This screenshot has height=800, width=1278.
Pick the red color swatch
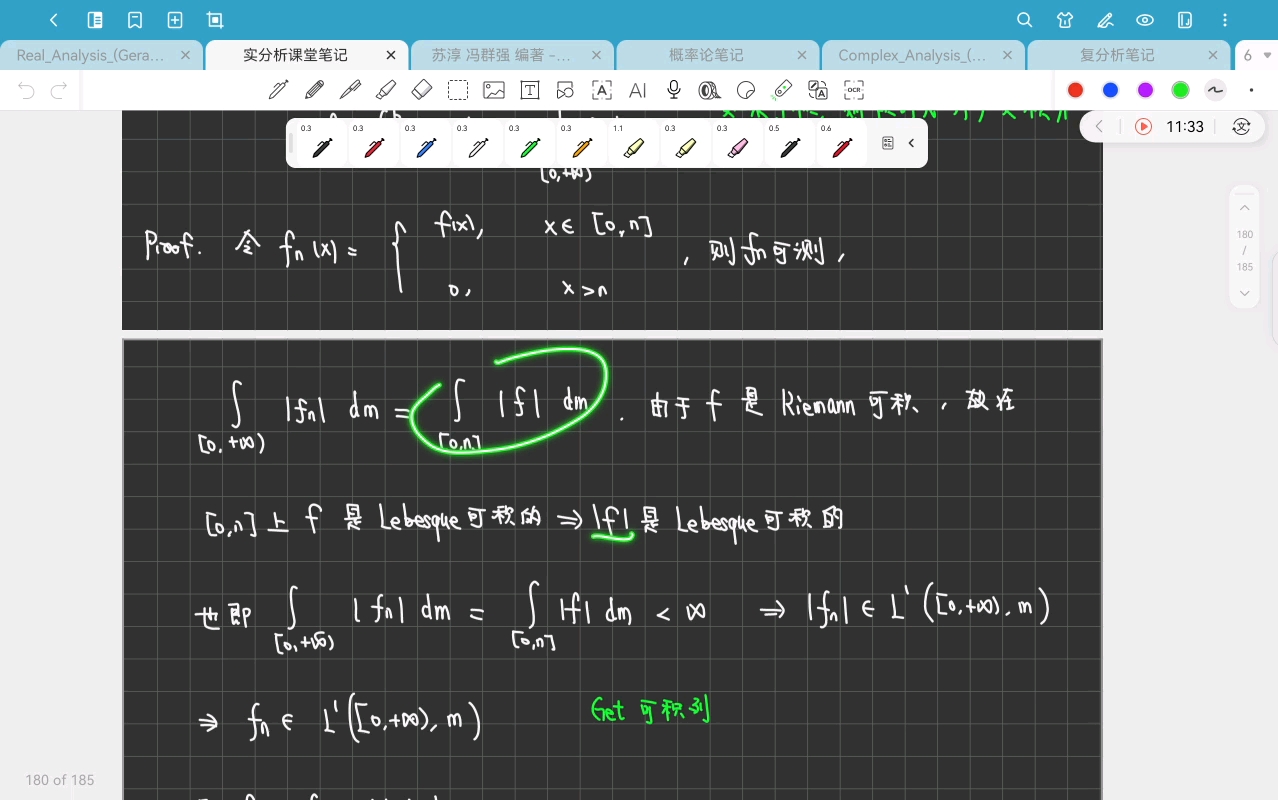(1075, 90)
